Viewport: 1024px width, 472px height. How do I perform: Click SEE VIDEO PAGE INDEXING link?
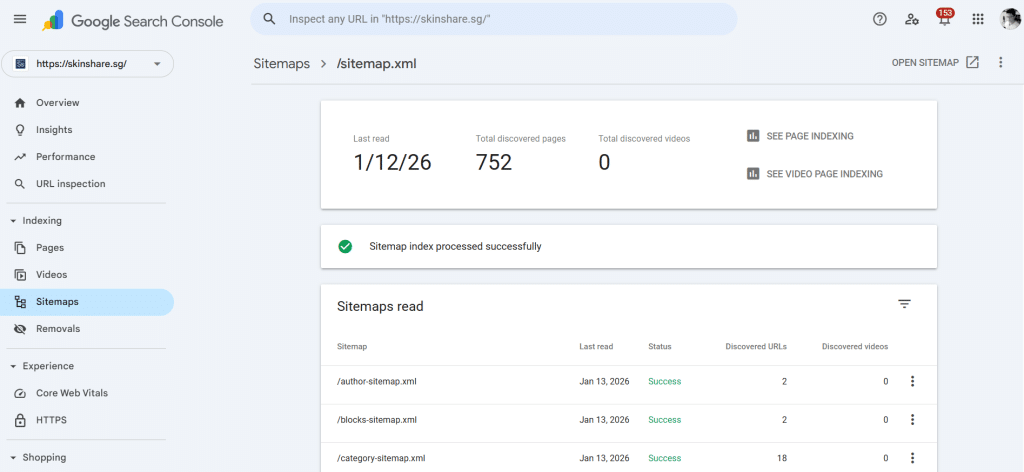point(814,174)
